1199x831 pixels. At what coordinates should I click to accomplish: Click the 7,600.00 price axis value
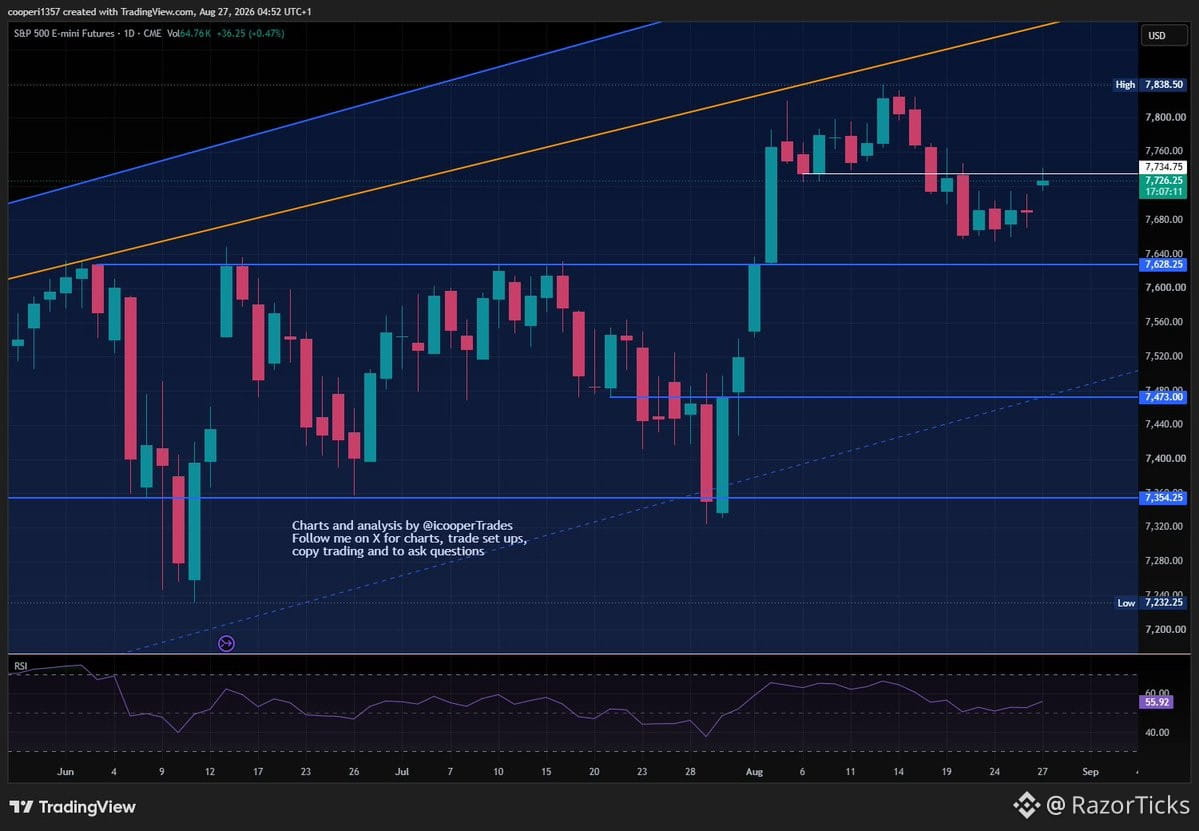coord(1165,287)
